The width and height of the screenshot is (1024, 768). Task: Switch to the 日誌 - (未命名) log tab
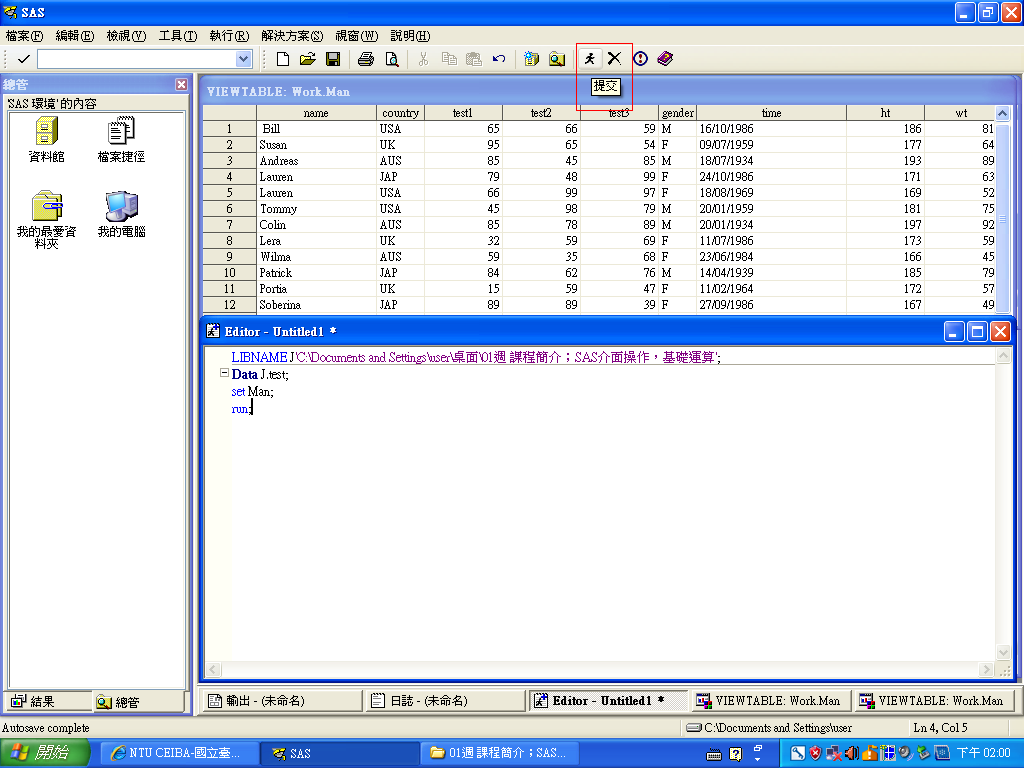[x=444, y=701]
